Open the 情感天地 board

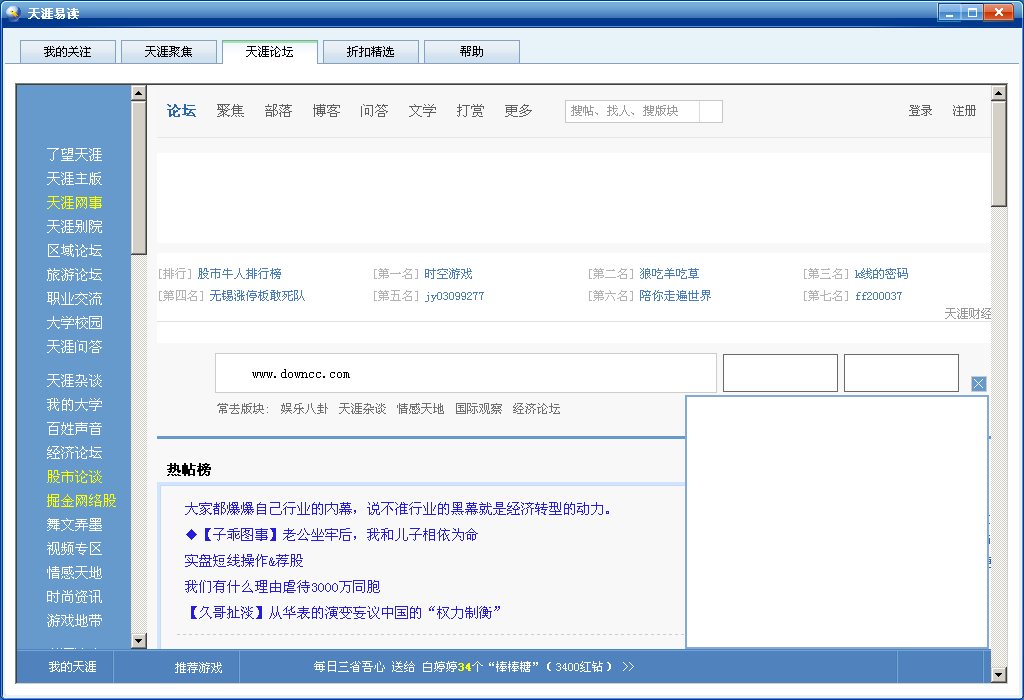pyautogui.click(x=74, y=572)
